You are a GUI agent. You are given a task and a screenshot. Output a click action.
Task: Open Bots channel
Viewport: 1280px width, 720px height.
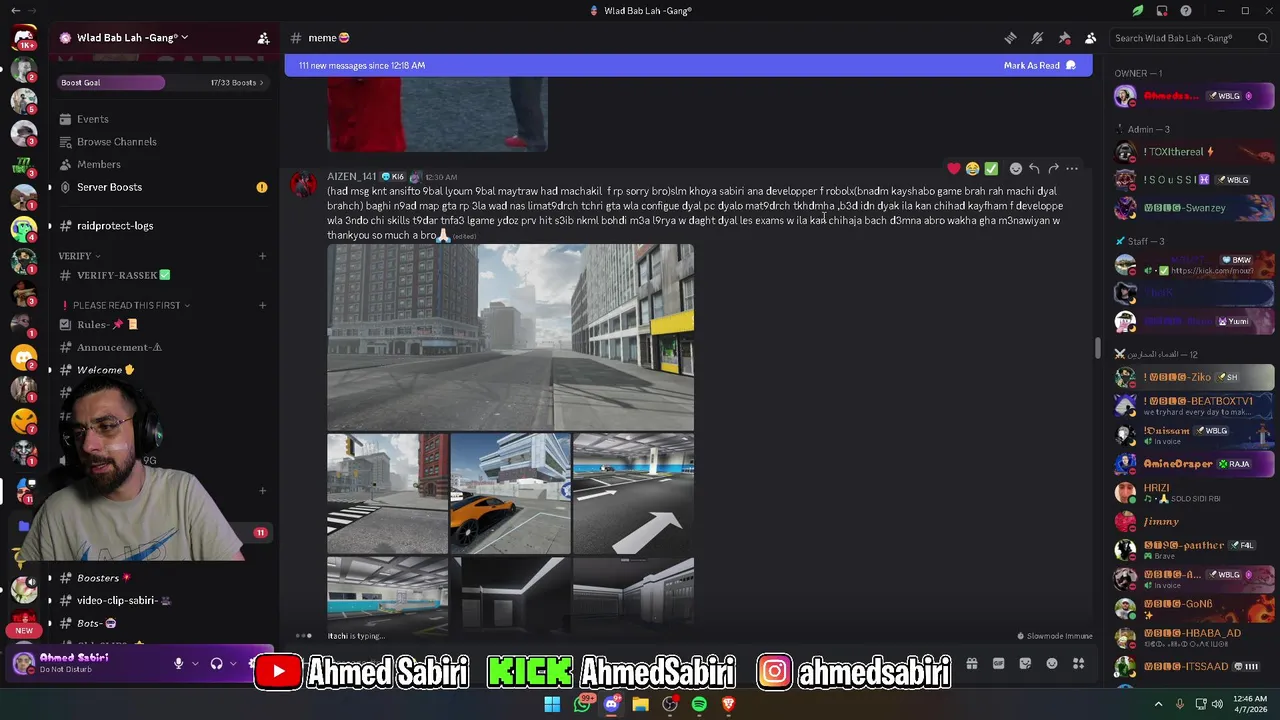[162, 623]
